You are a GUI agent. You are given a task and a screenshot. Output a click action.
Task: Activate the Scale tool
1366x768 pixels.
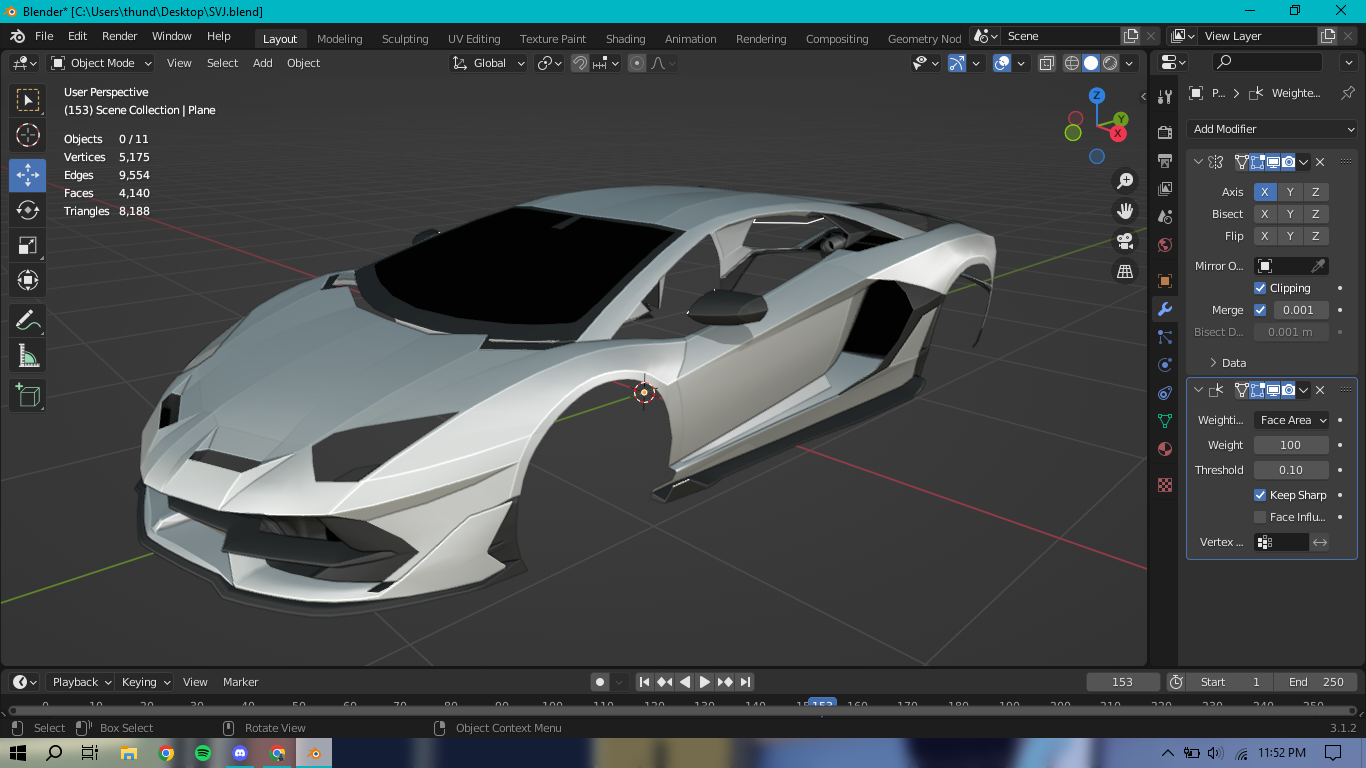click(27, 246)
